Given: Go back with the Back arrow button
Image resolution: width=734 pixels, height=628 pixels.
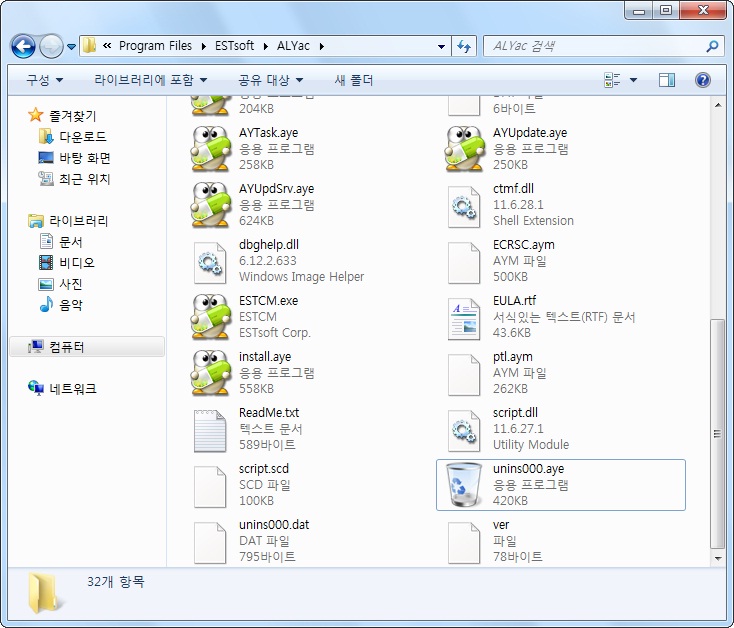Looking at the screenshot, I should (23, 46).
